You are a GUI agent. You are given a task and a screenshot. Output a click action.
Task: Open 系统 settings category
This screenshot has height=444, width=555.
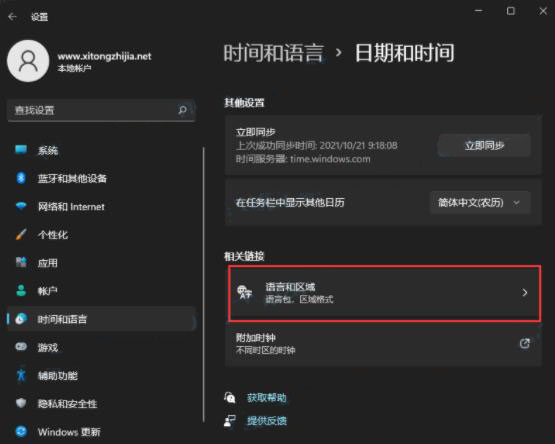pos(101,150)
